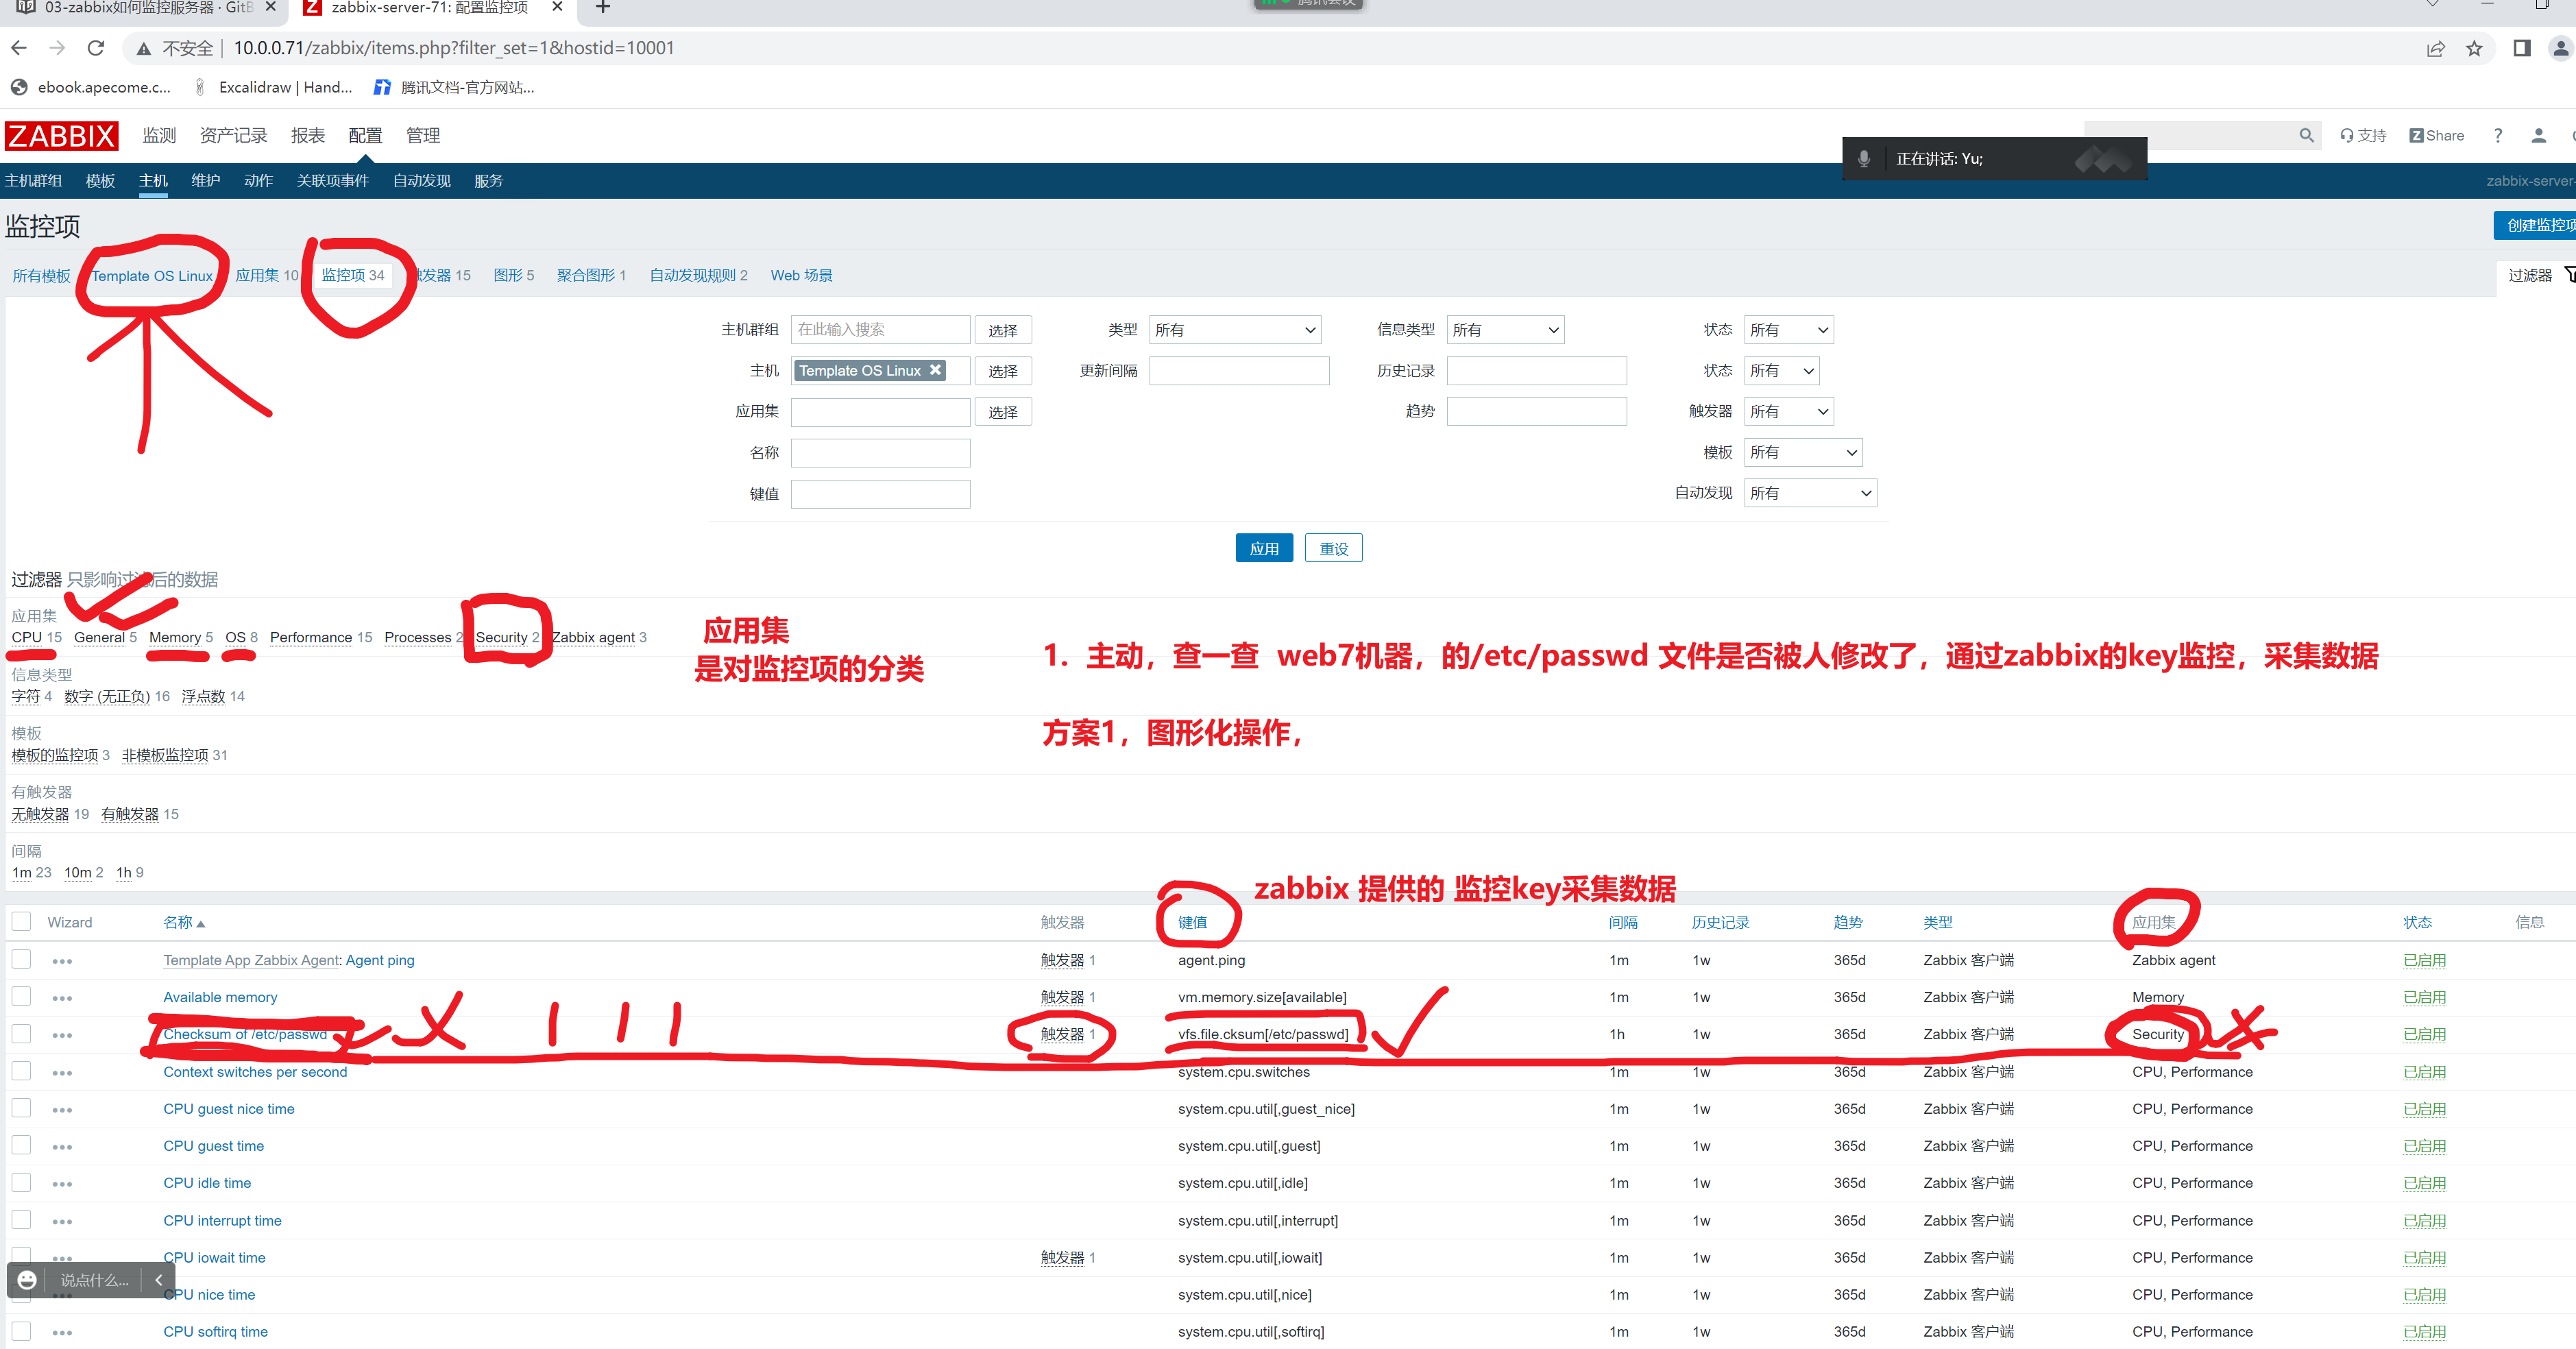Check the Available memory row checkbox

21,997
